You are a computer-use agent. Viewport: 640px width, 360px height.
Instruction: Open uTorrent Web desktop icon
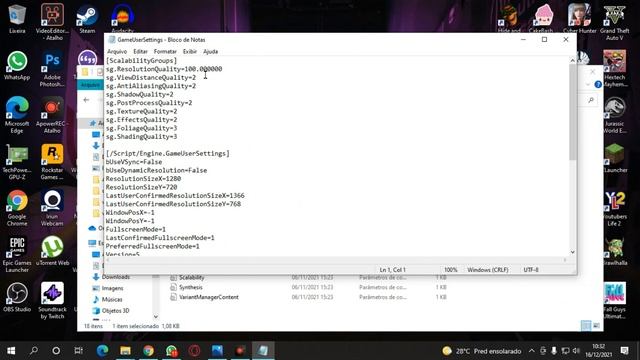click(52, 251)
